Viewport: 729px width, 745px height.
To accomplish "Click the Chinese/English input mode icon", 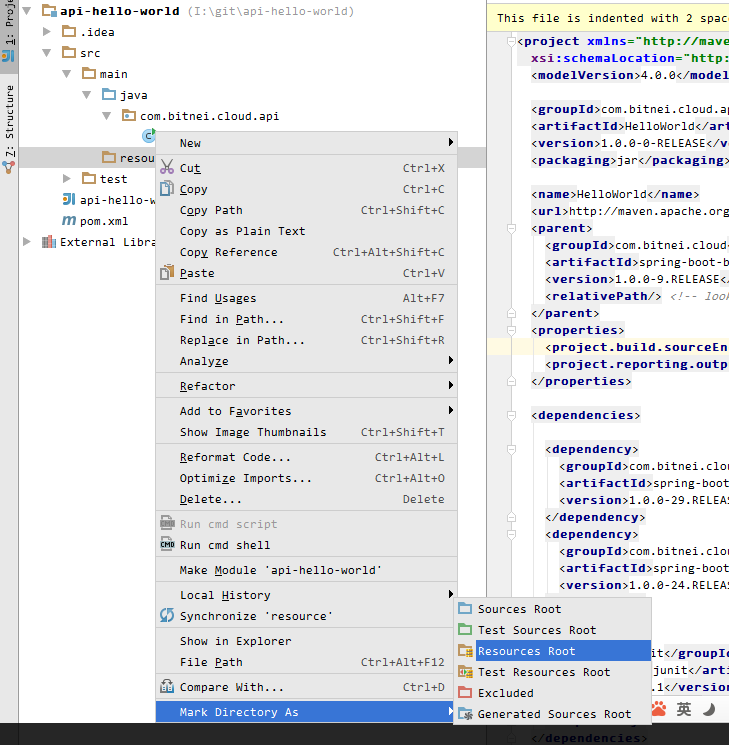I will [684, 709].
